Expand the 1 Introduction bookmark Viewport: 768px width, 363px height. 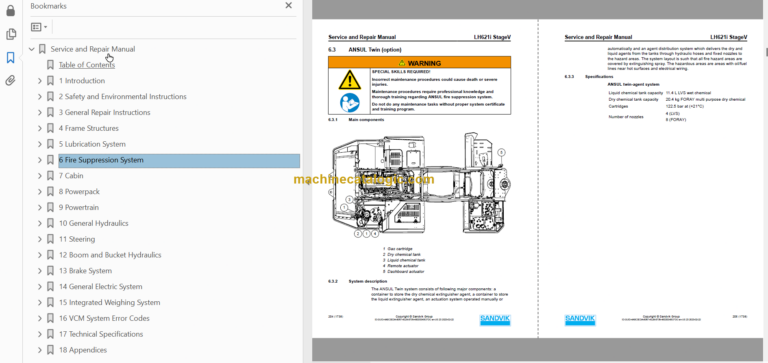tap(40, 81)
